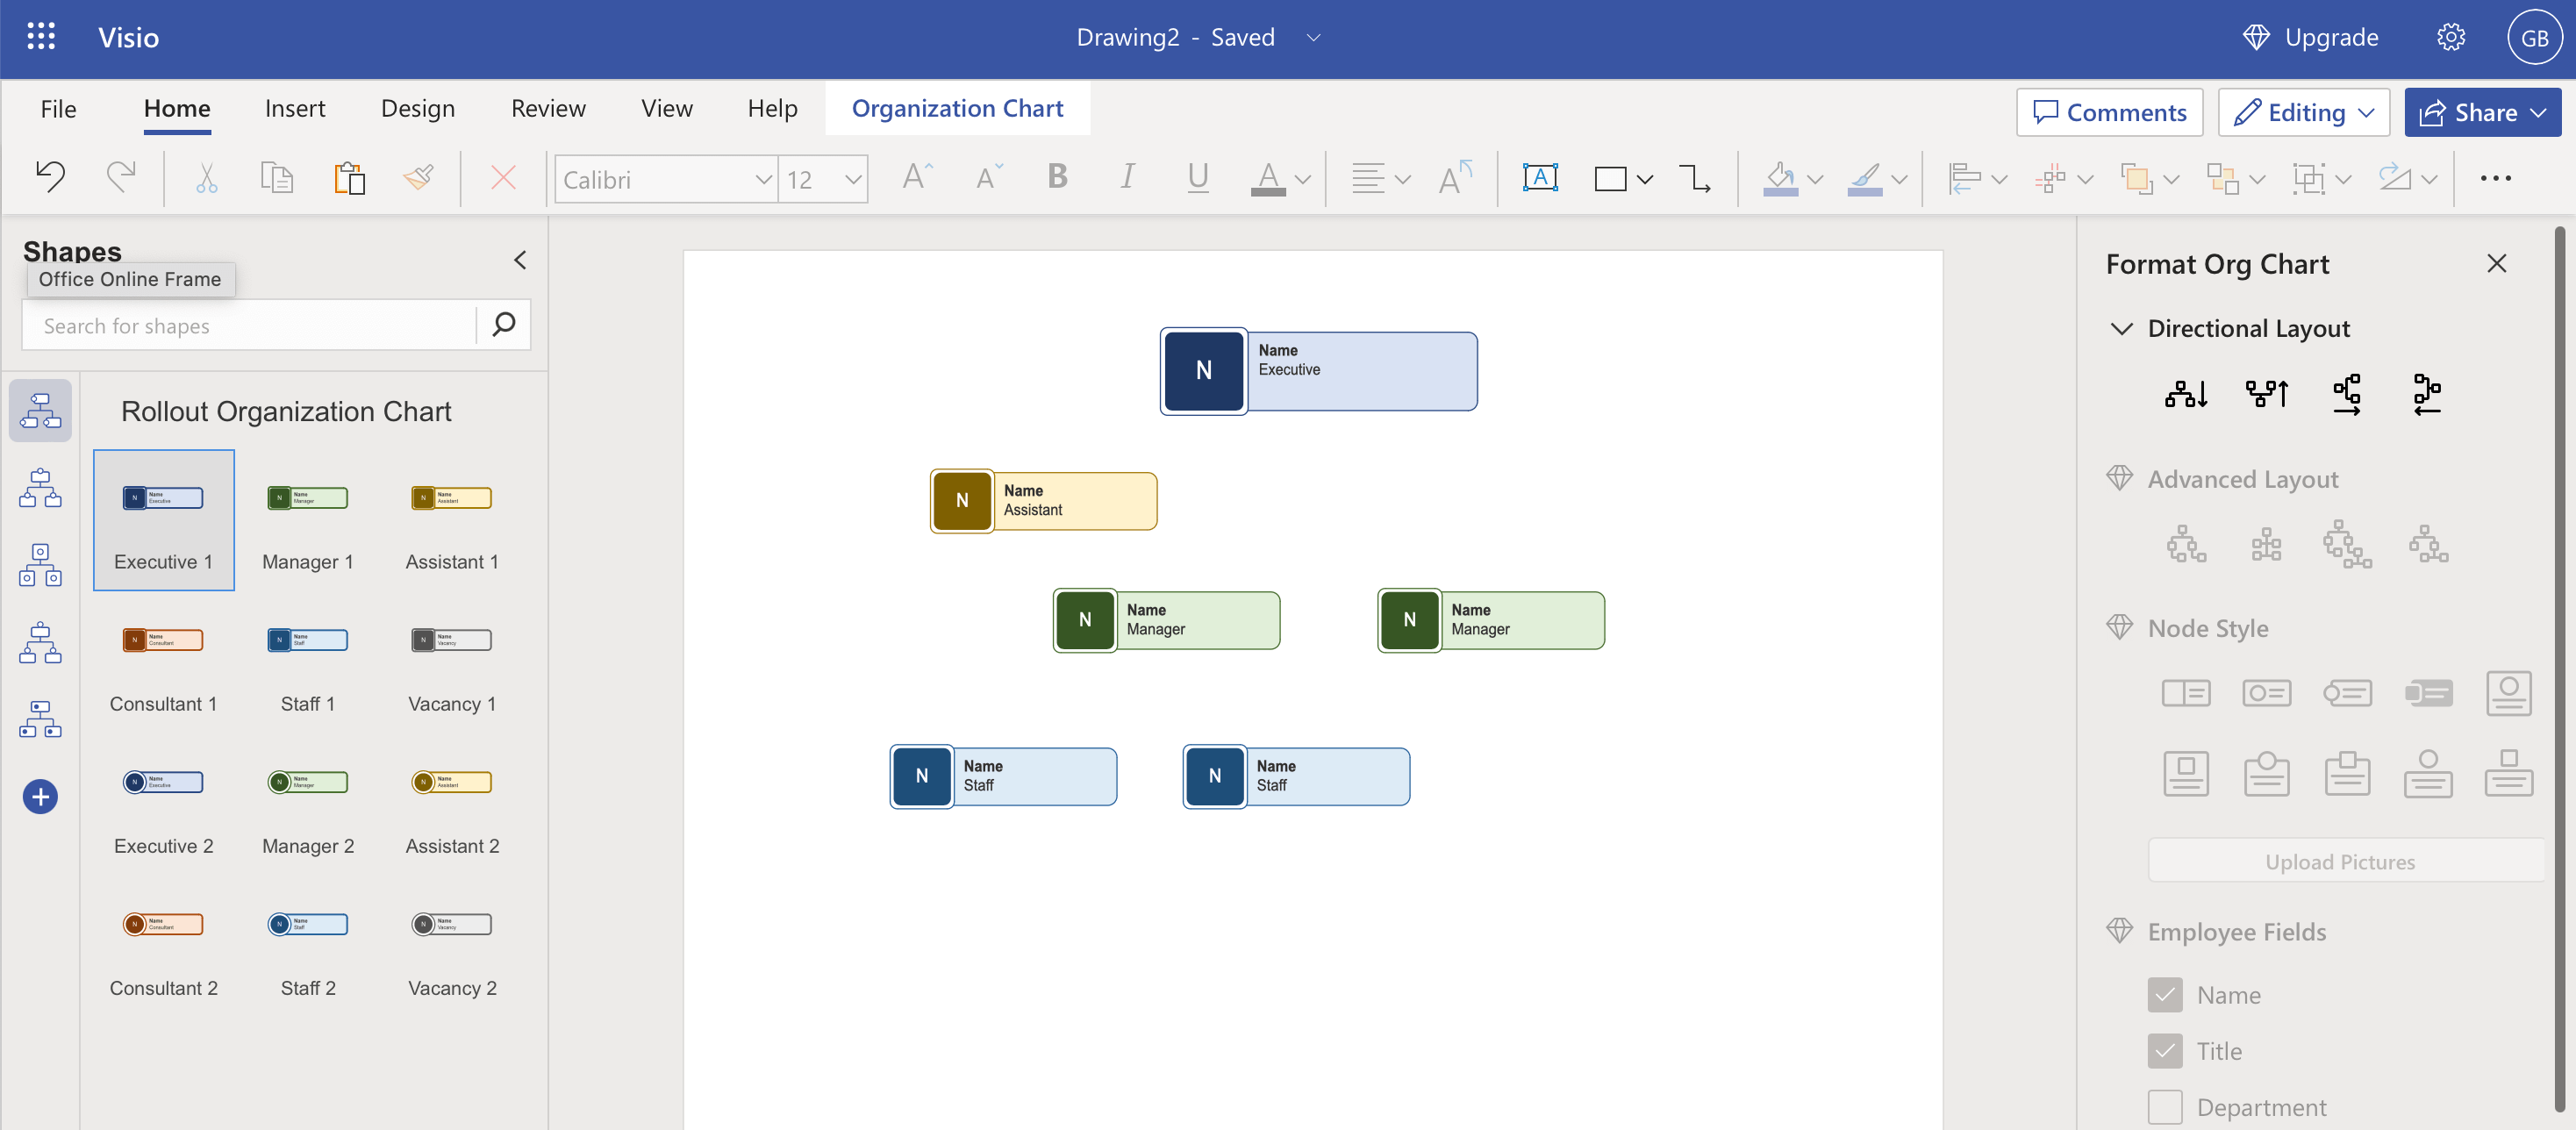This screenshot has height=1130, width=2576.
Task: Select the left-to-right directional layout icon
Action: (2347, 393)
